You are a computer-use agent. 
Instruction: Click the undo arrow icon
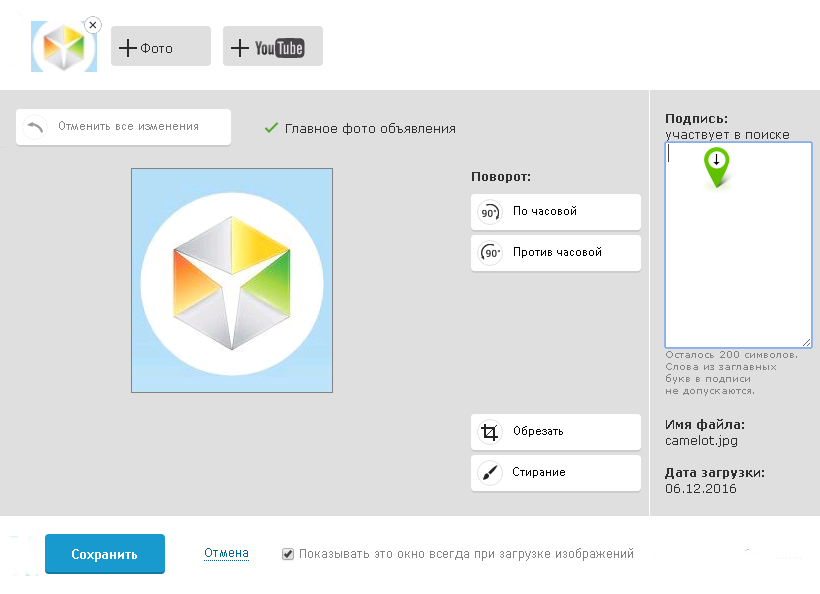pos(35,127)
